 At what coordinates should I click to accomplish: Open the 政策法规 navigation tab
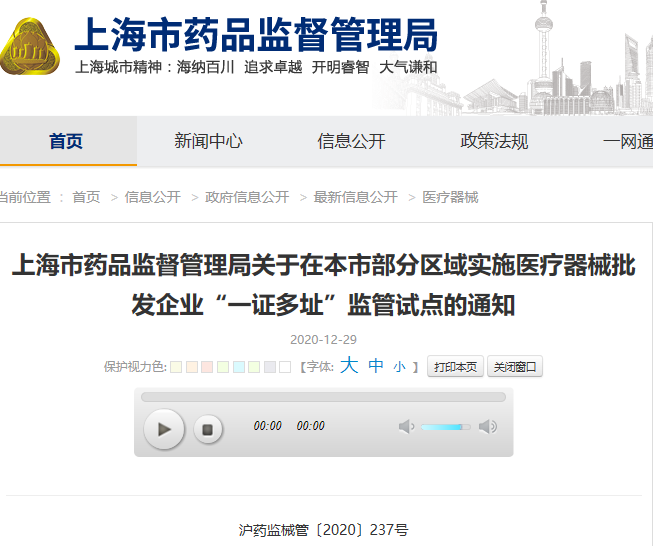[x=494, y=141]
